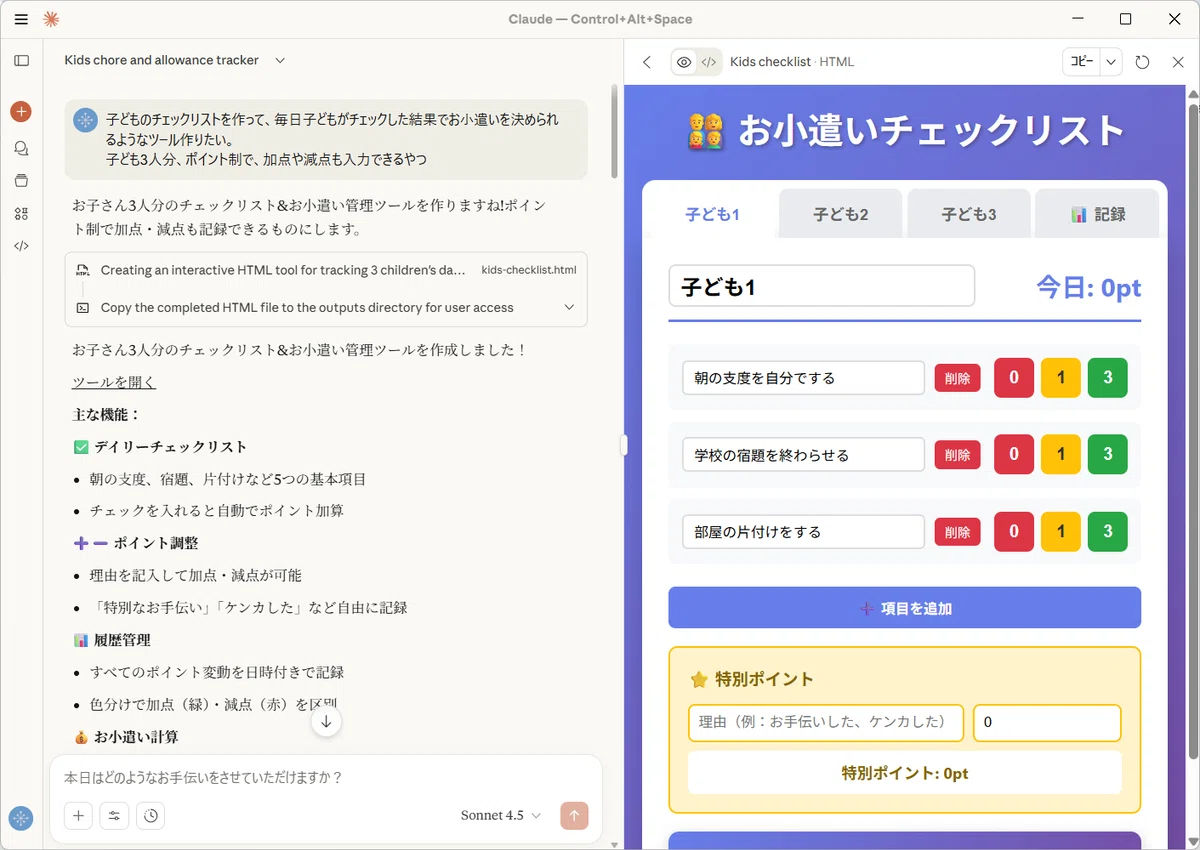Open the 記録 tab
This screenshot has width=1200, height=850.
pyautogui.click(x=1097, y=214)
